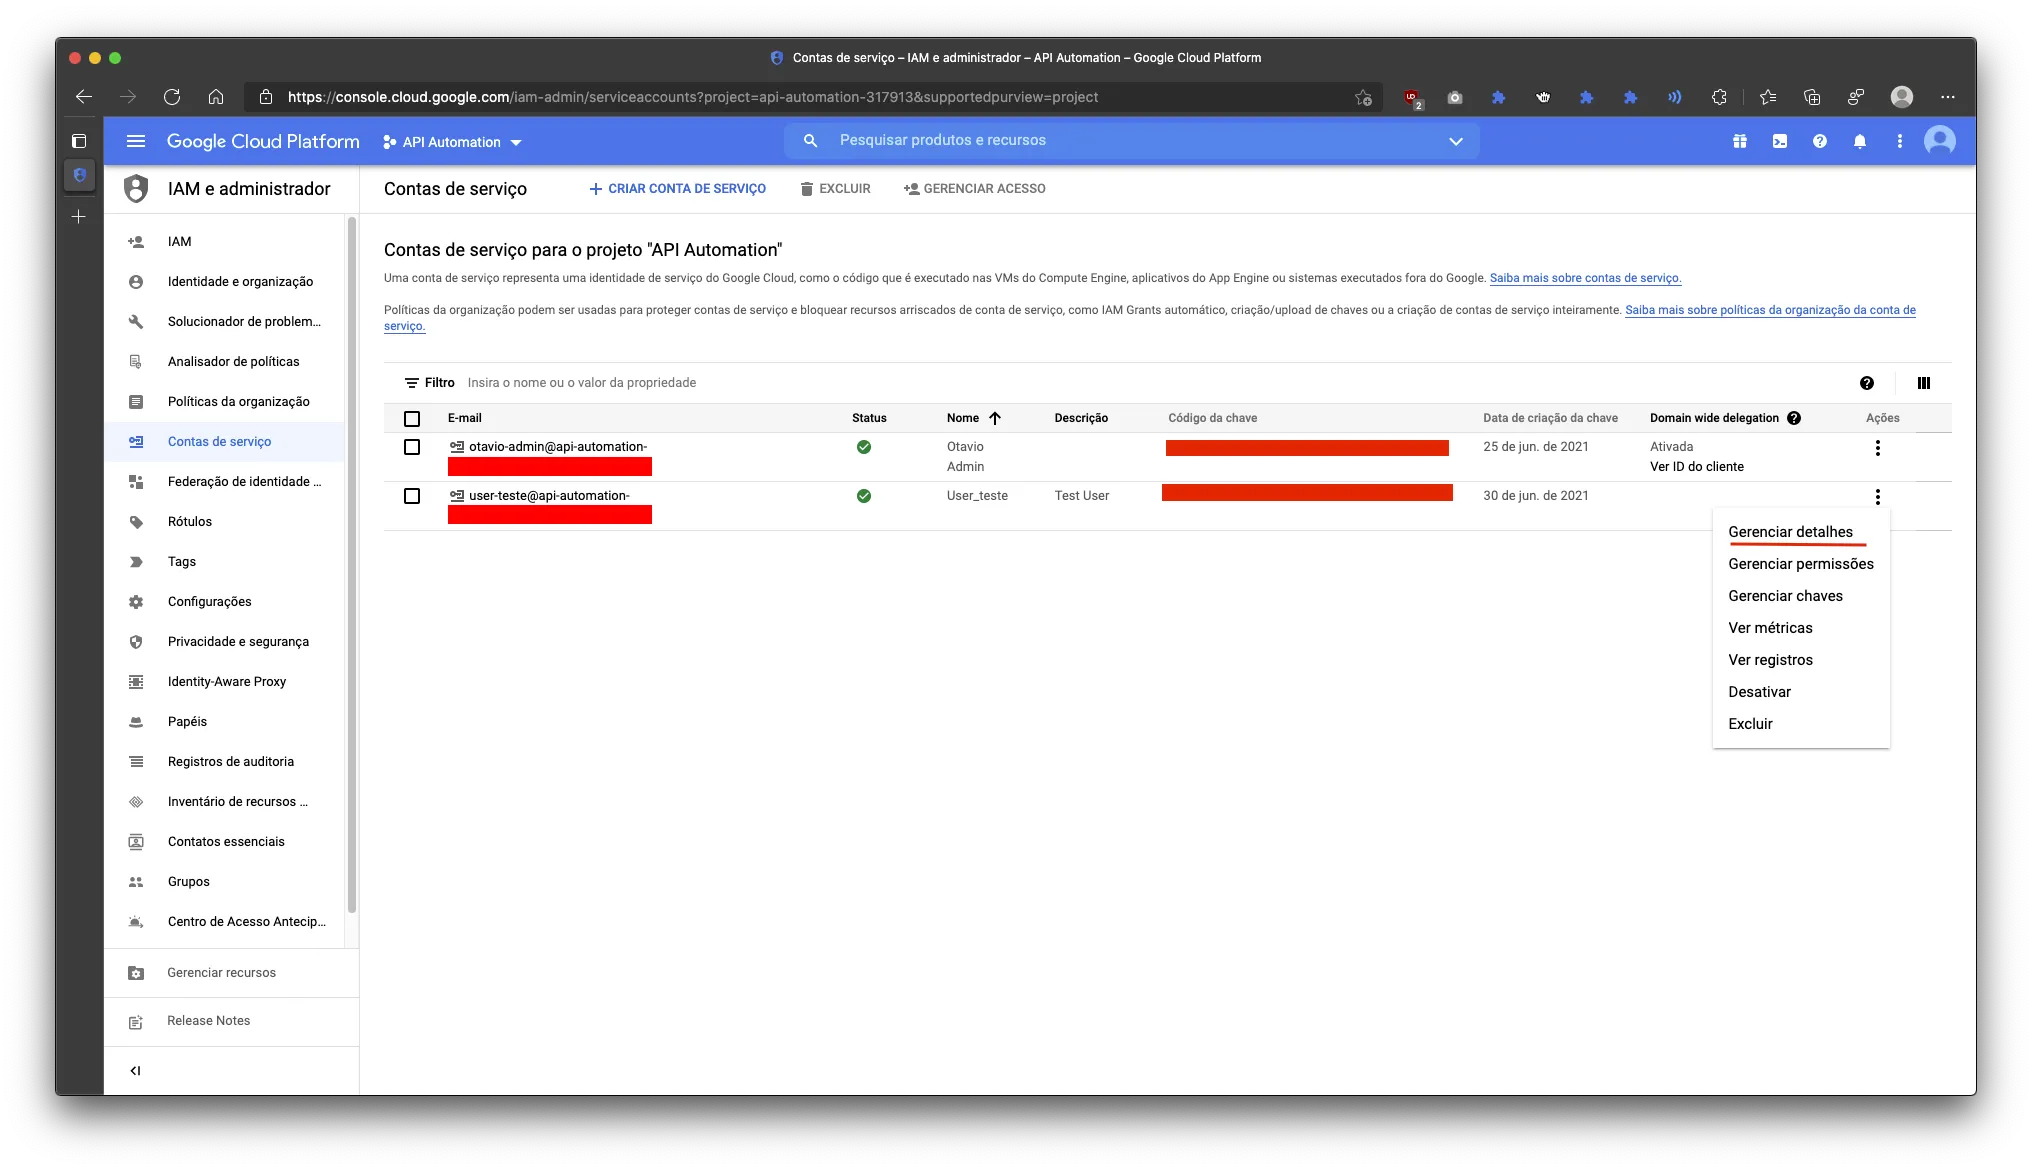This screenshot has width=2032, height=1169.
Task: Open notifications bell
Action: coord(1859,141)
